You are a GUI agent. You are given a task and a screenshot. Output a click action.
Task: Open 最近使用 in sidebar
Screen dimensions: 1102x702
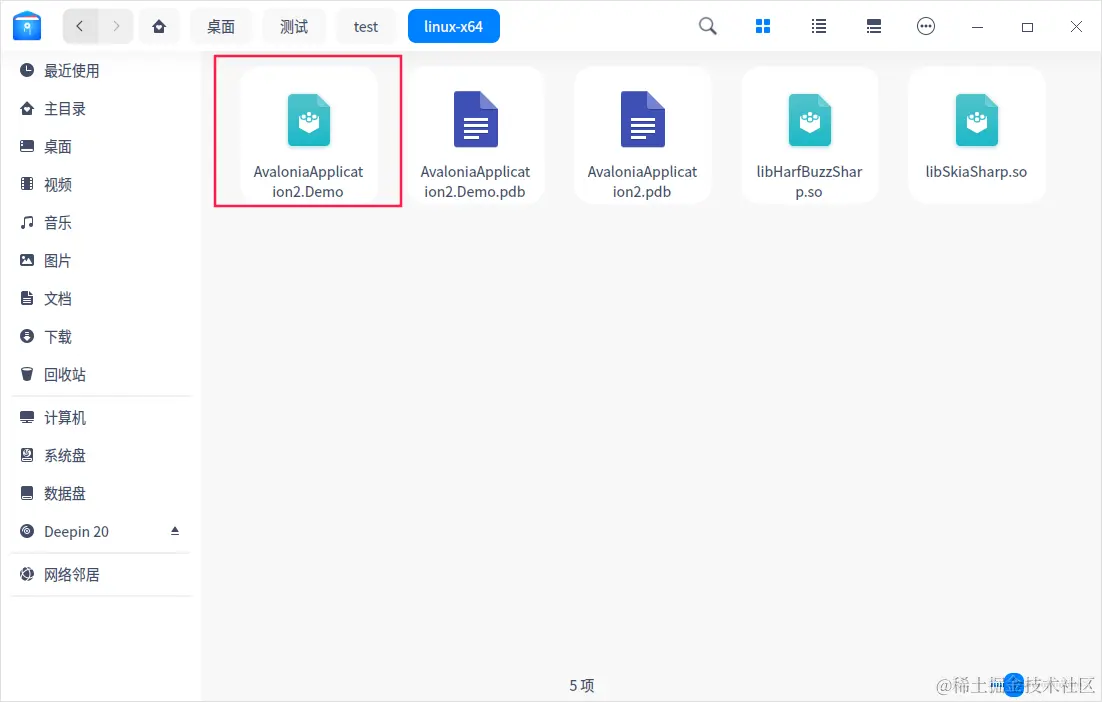click(x=101, y=70)
